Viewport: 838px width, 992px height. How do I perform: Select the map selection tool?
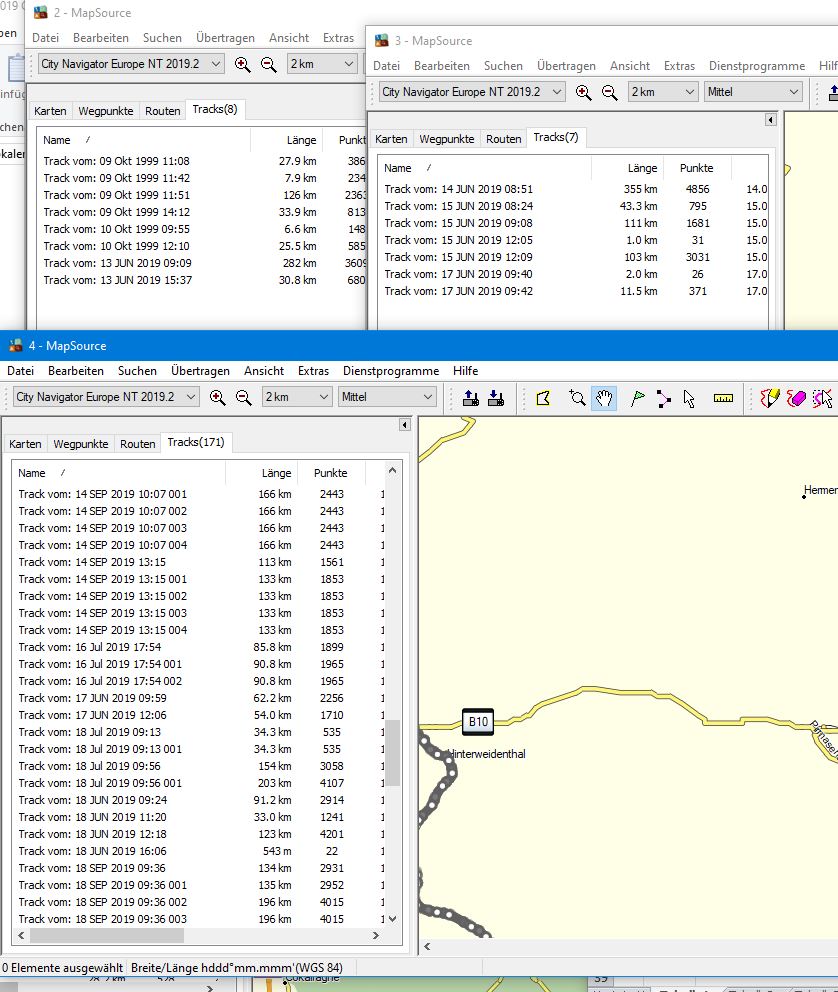(x=543, y=398)
